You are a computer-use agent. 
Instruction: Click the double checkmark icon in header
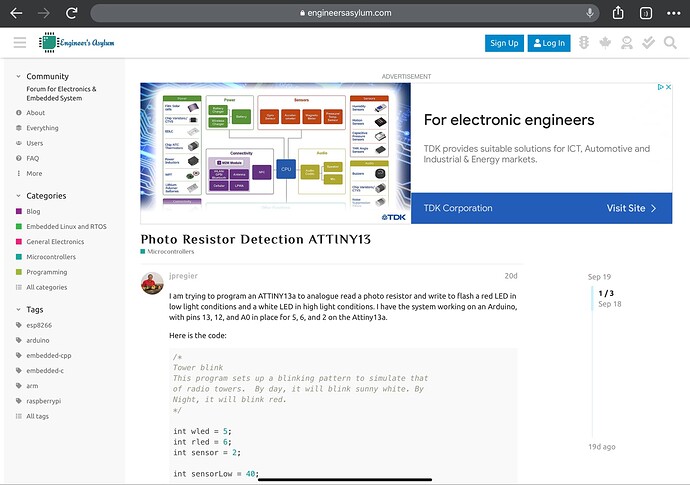648,43
